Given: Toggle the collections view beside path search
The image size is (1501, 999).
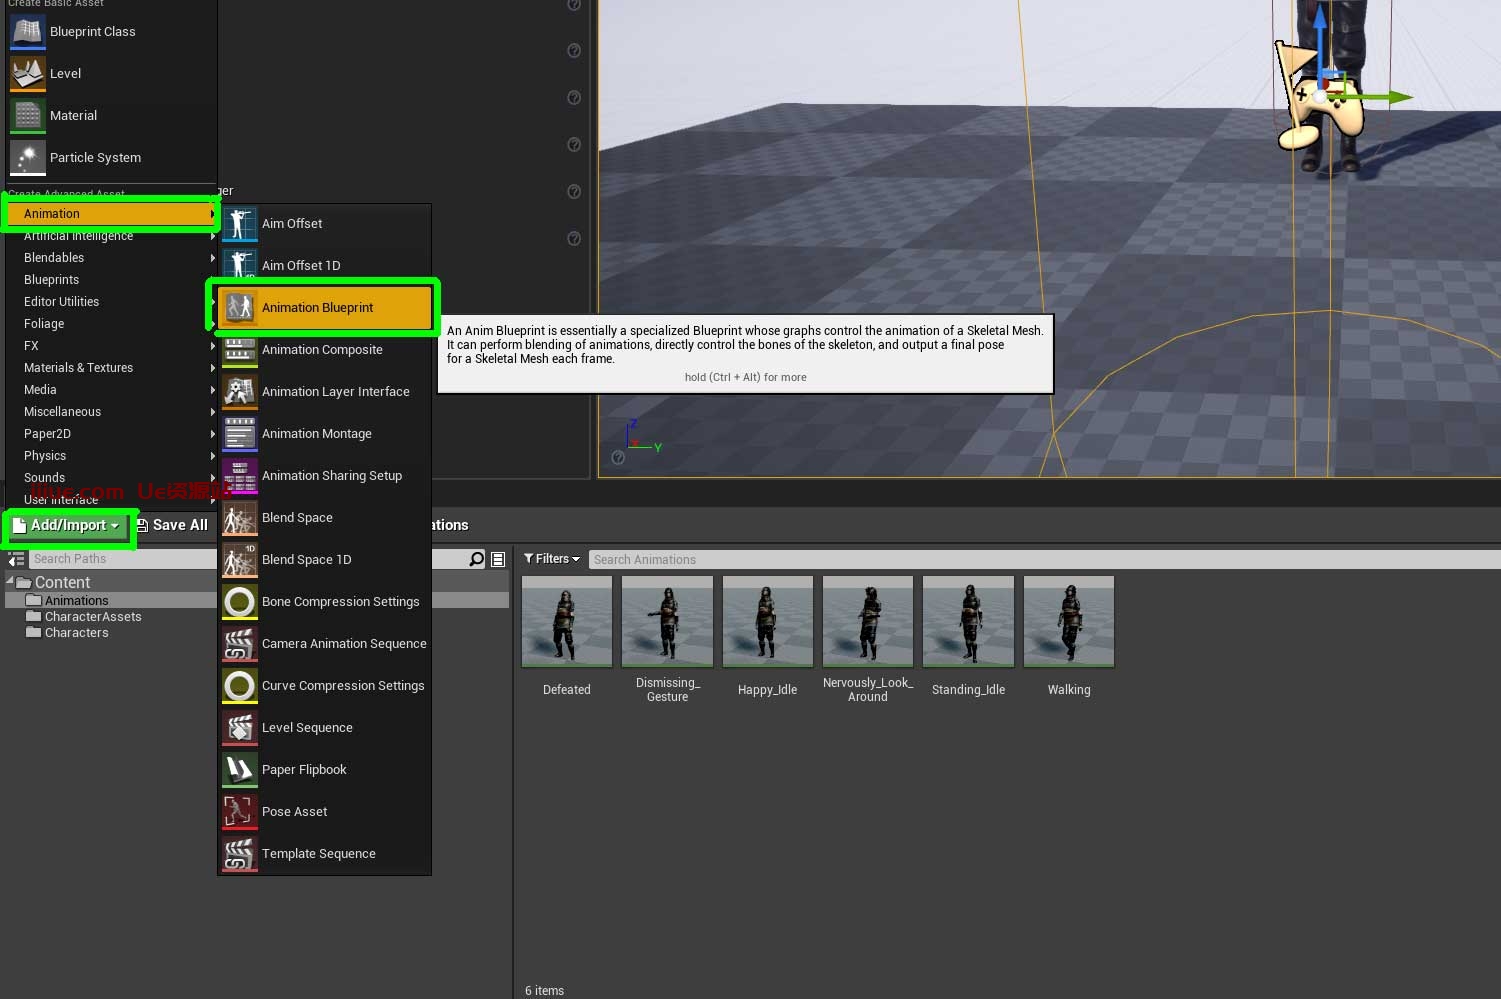Looking at the screenshot, I should [x=498, y=560].
